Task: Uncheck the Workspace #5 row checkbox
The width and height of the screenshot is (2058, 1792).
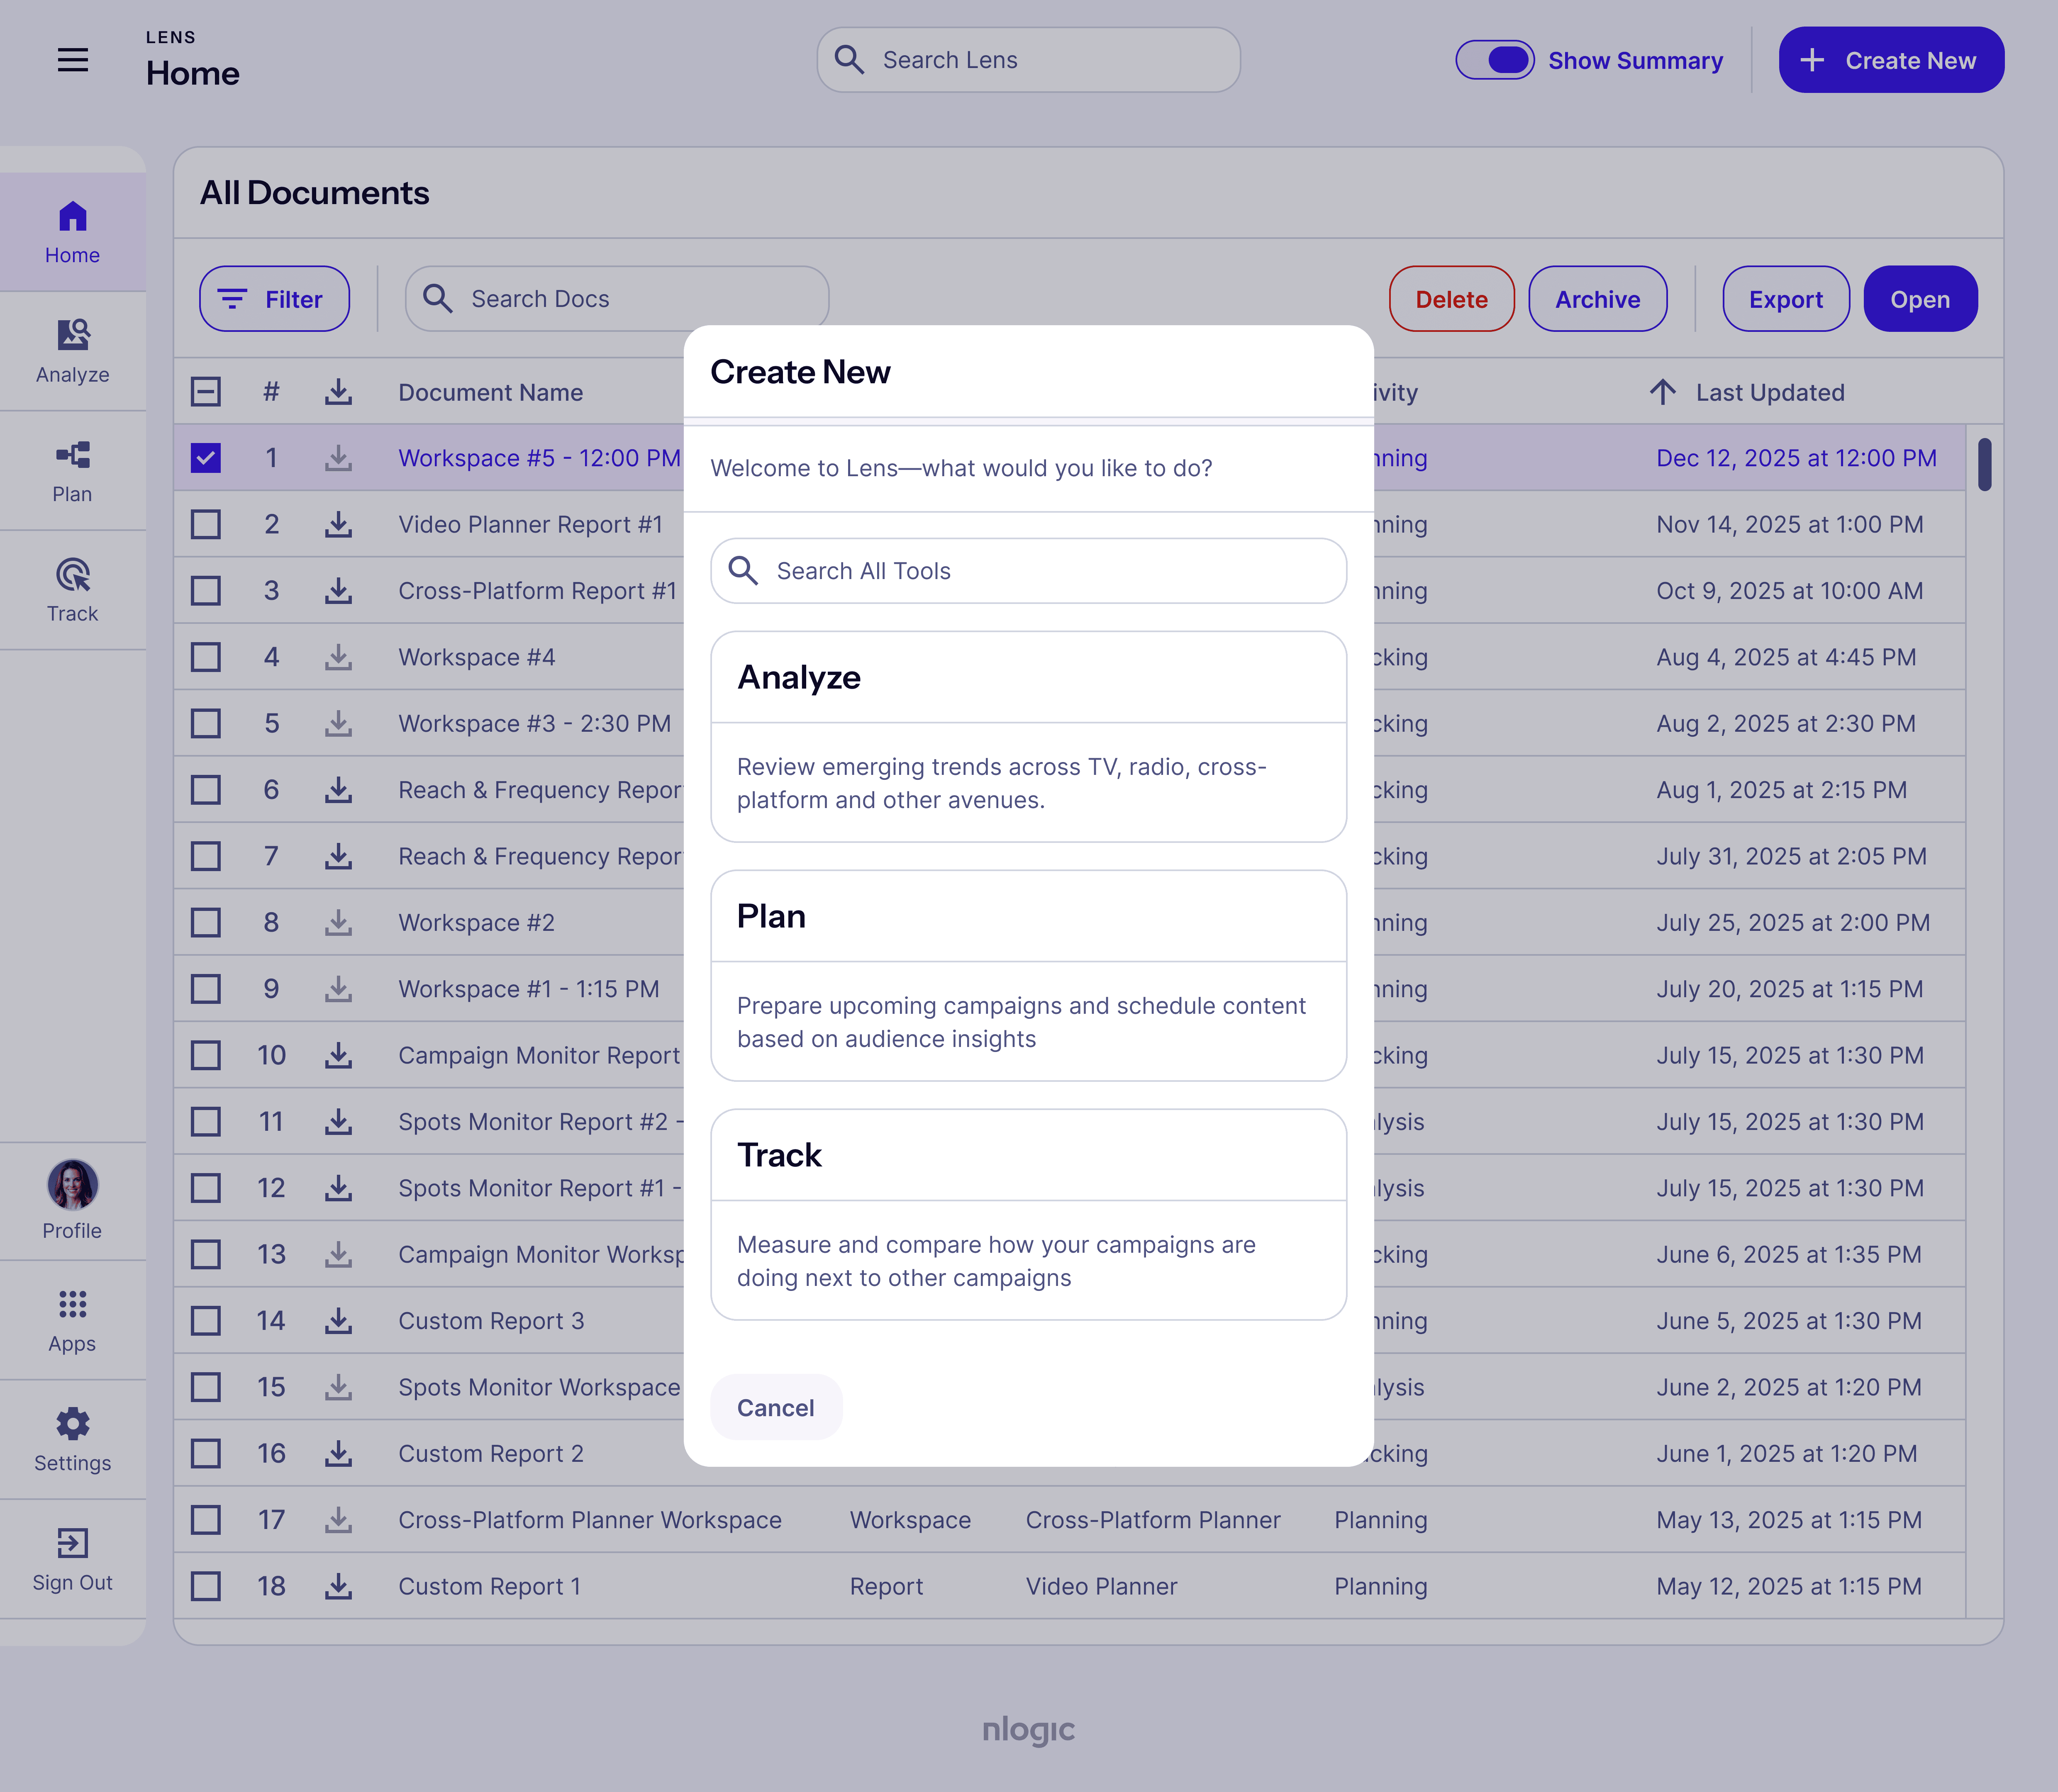Action: tap(206, 458)
